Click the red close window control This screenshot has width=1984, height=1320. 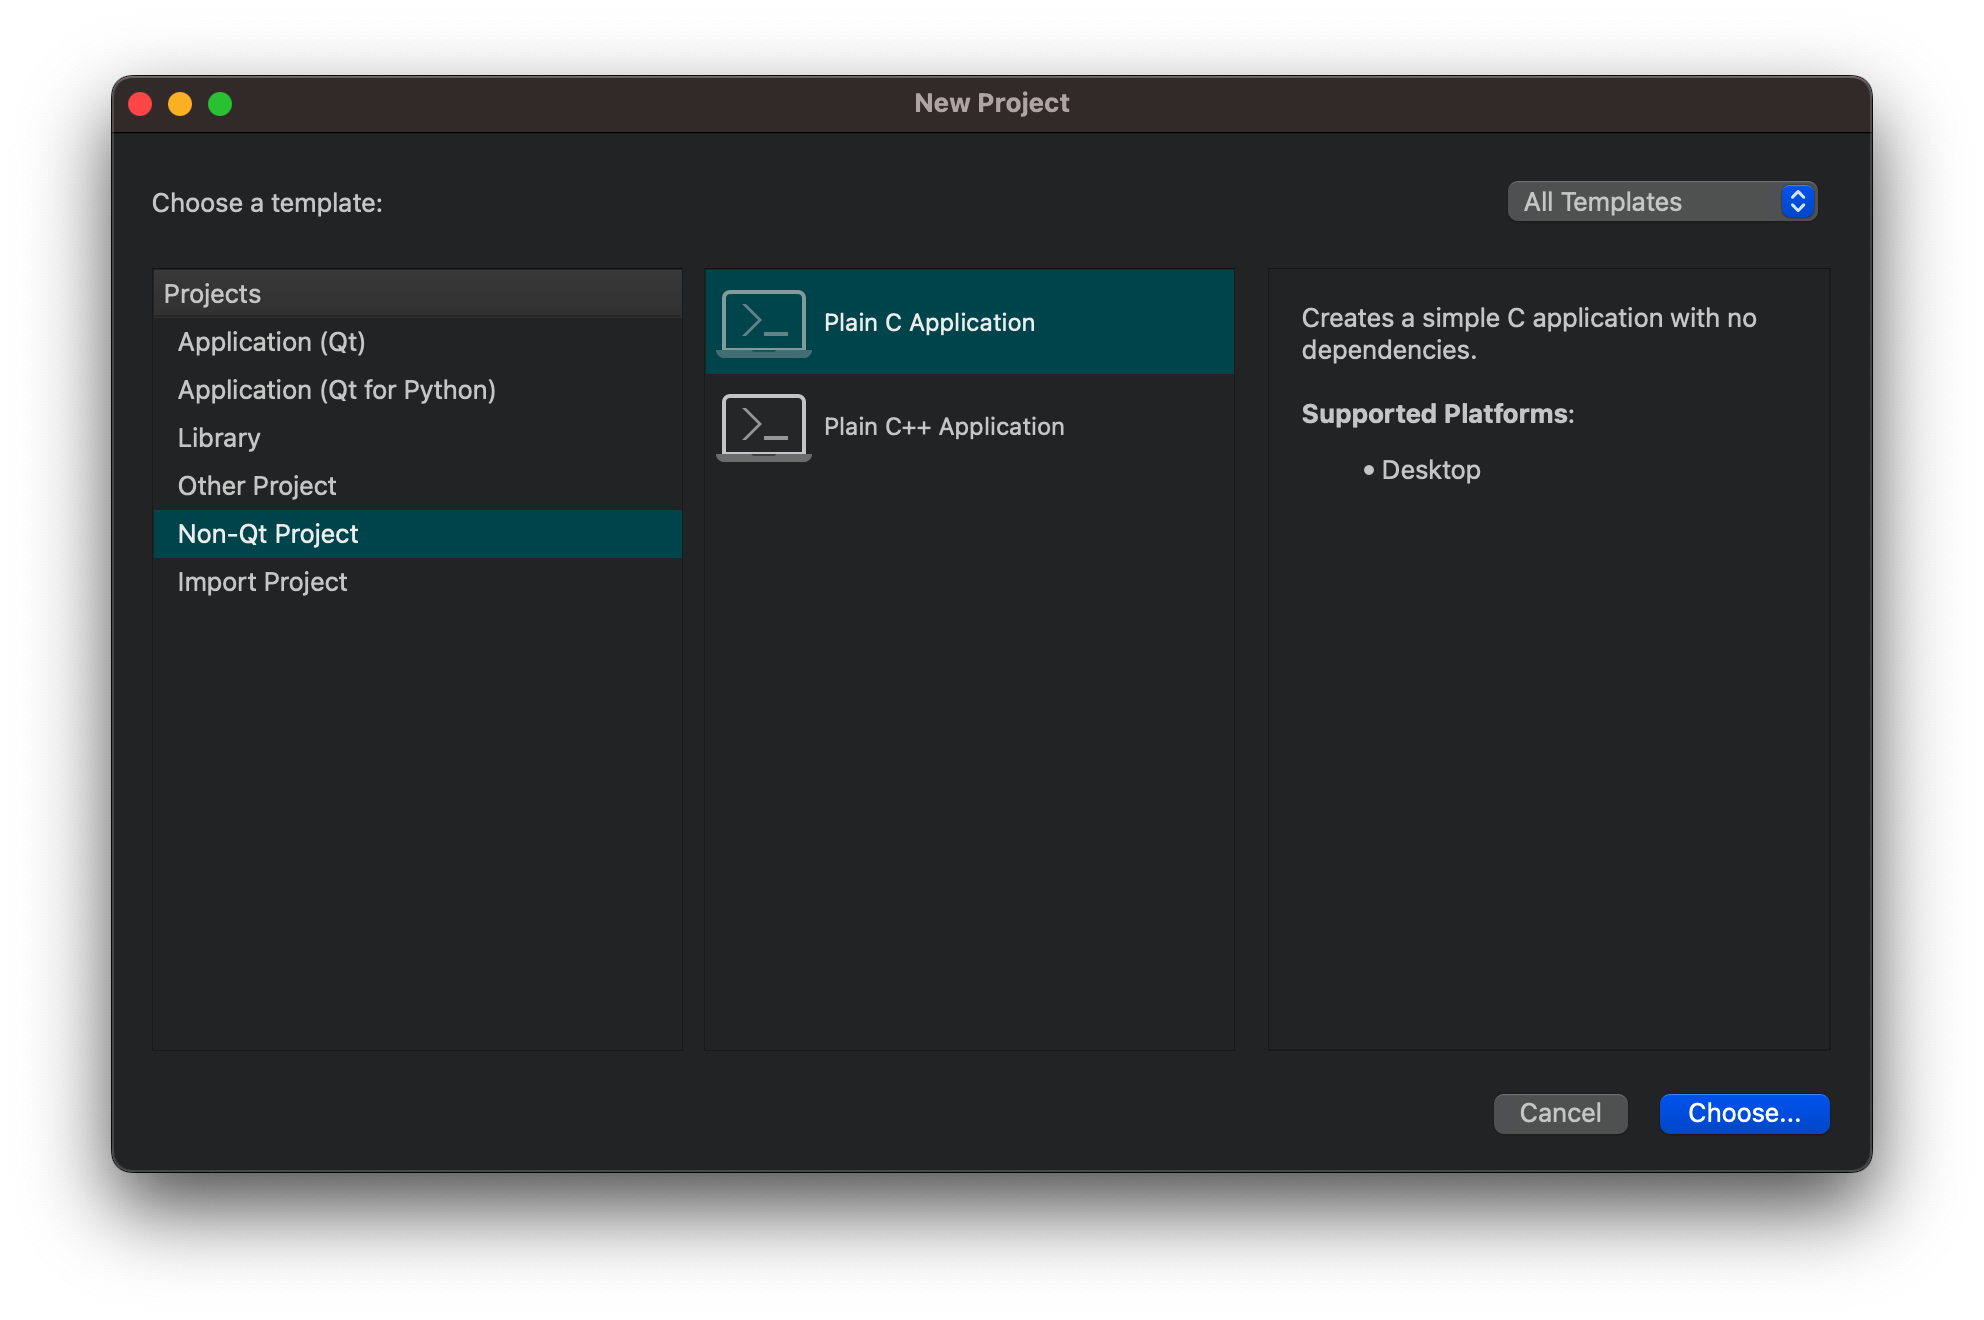click(141, 103)
